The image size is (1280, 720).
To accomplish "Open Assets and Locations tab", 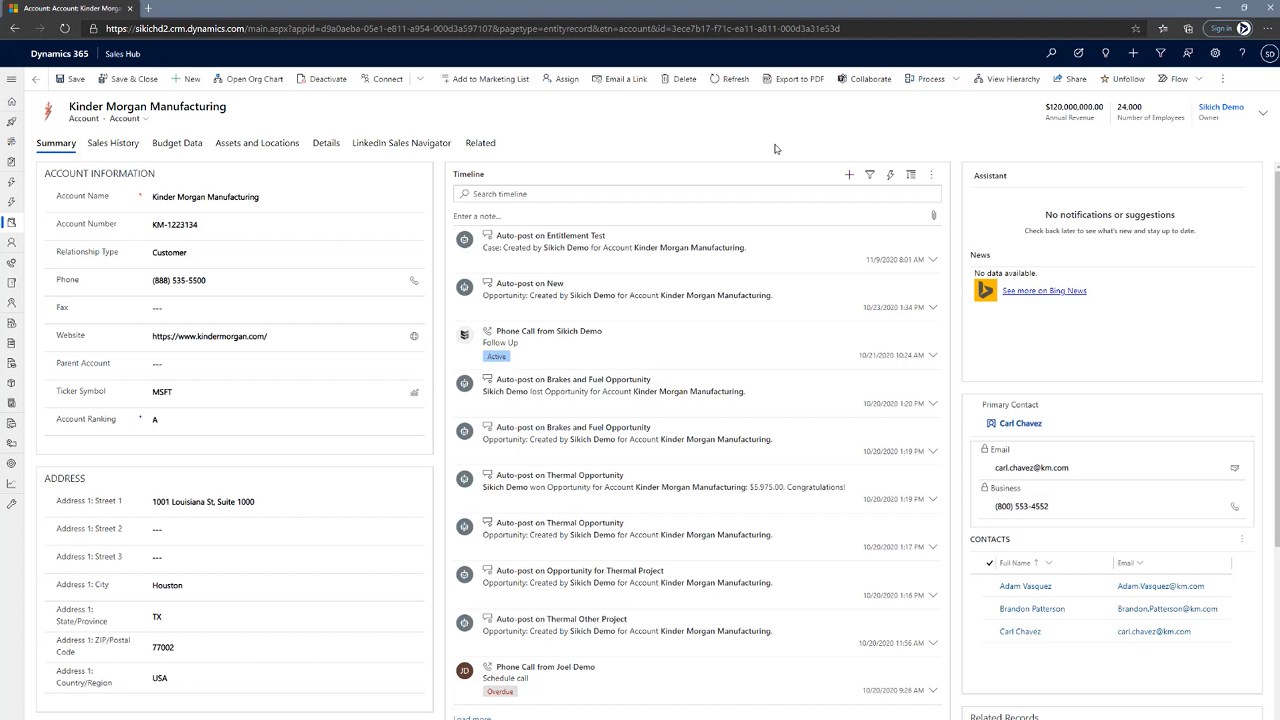I will click(x=257, y=143).
